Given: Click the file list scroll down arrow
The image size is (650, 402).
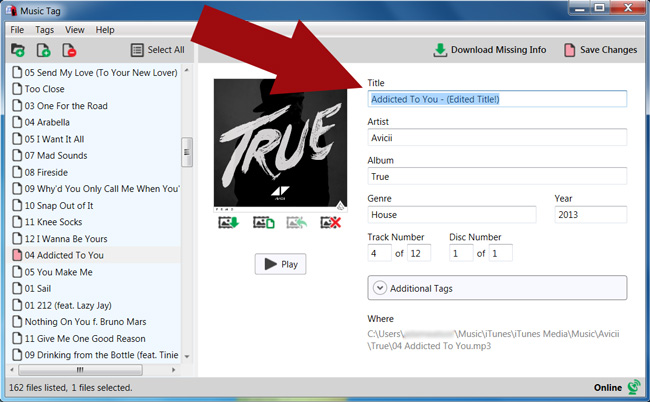Looking at the screenshot, I should click(187, 356).
